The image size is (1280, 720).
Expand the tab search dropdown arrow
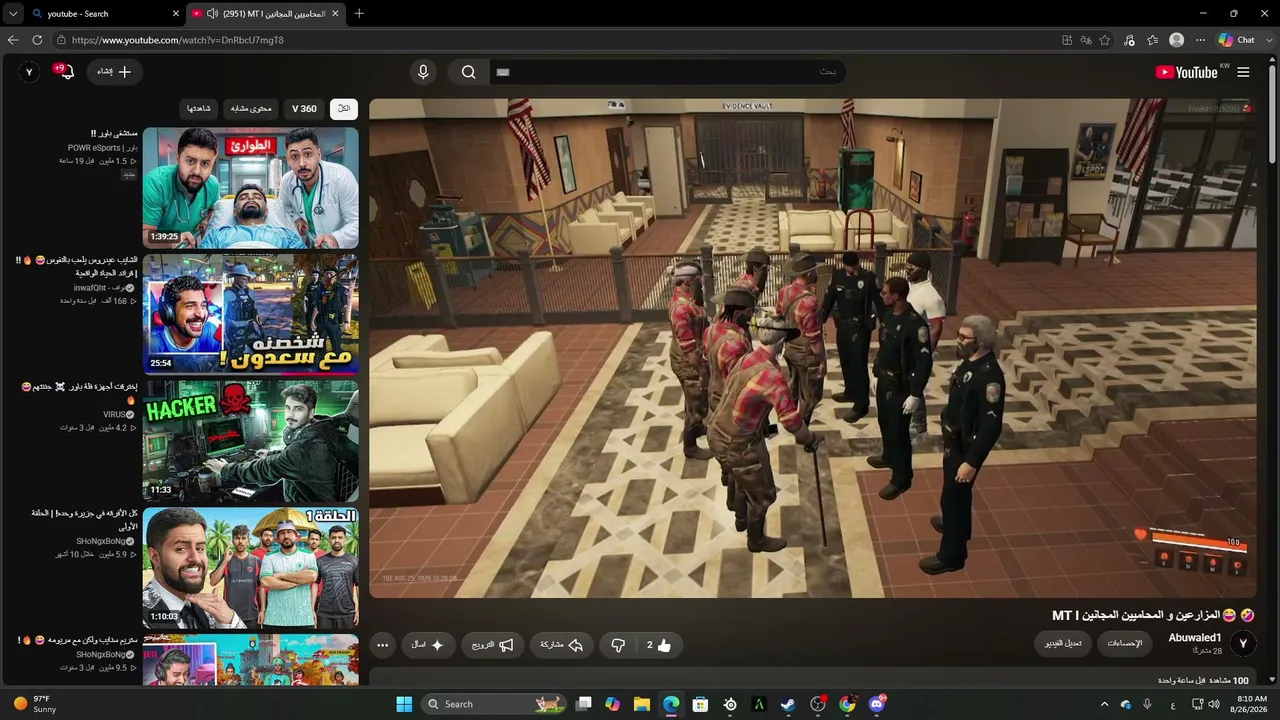click(x=13, y=14)
